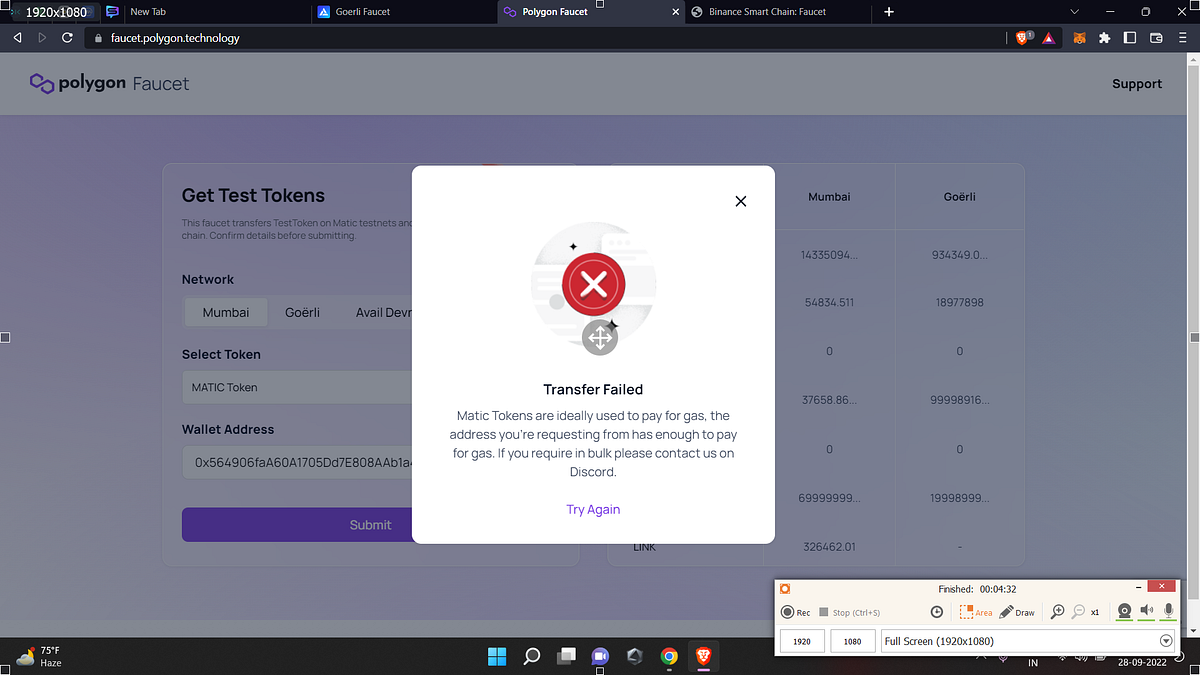Image resolution: width=1200 pixels, height=675 pixels.
Task: Click the recording delay timer icon
Action: (937, 611)
